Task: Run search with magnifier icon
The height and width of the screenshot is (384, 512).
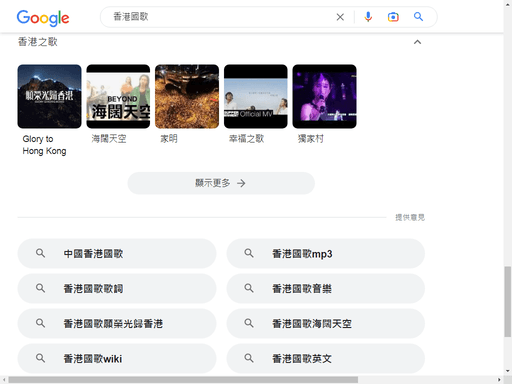Action: [418, 17]
